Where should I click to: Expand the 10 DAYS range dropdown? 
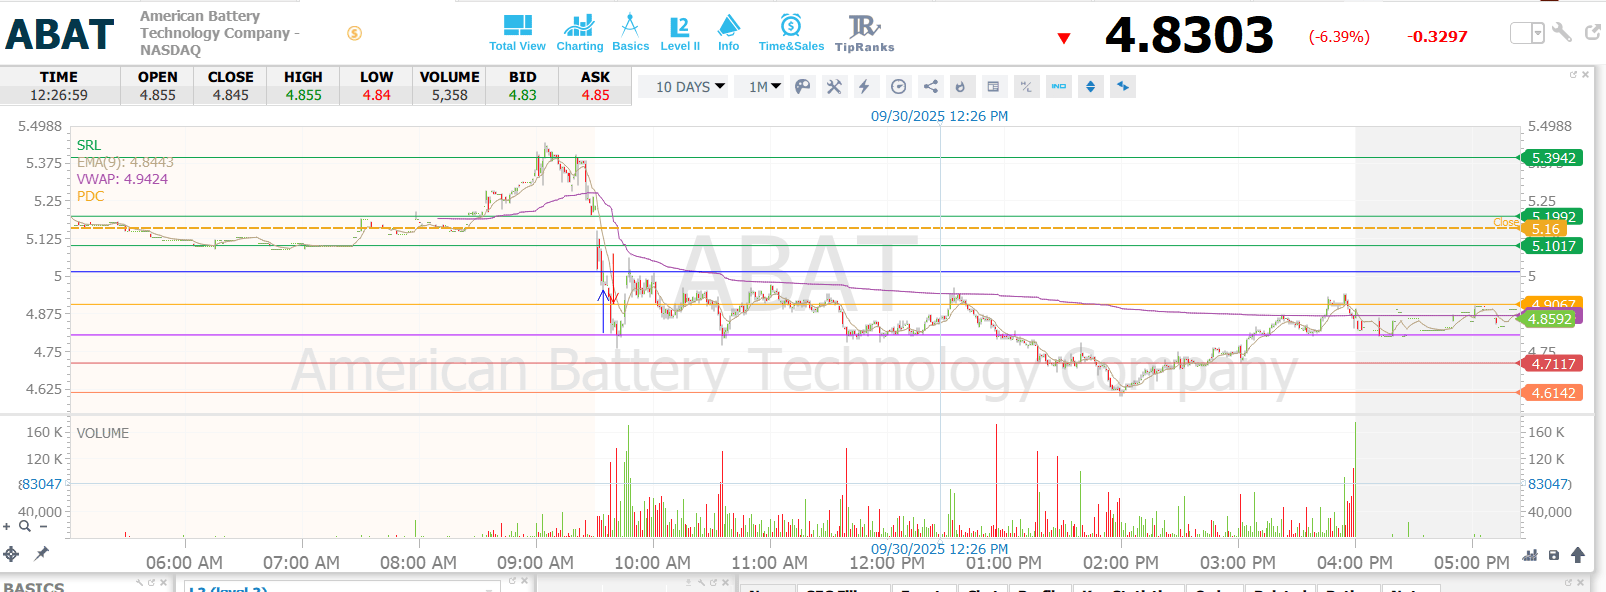690,87
